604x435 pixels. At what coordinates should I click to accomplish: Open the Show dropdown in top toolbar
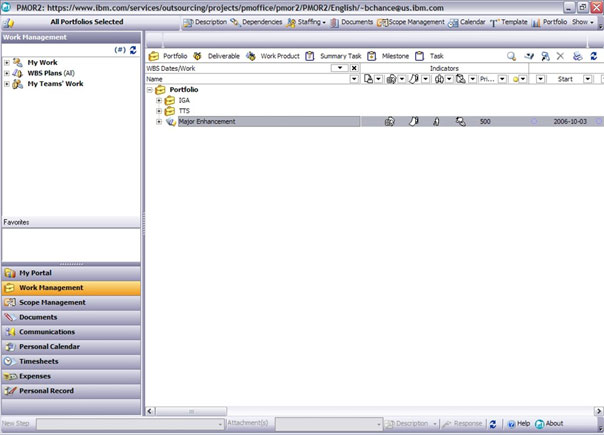click(582, 22)
